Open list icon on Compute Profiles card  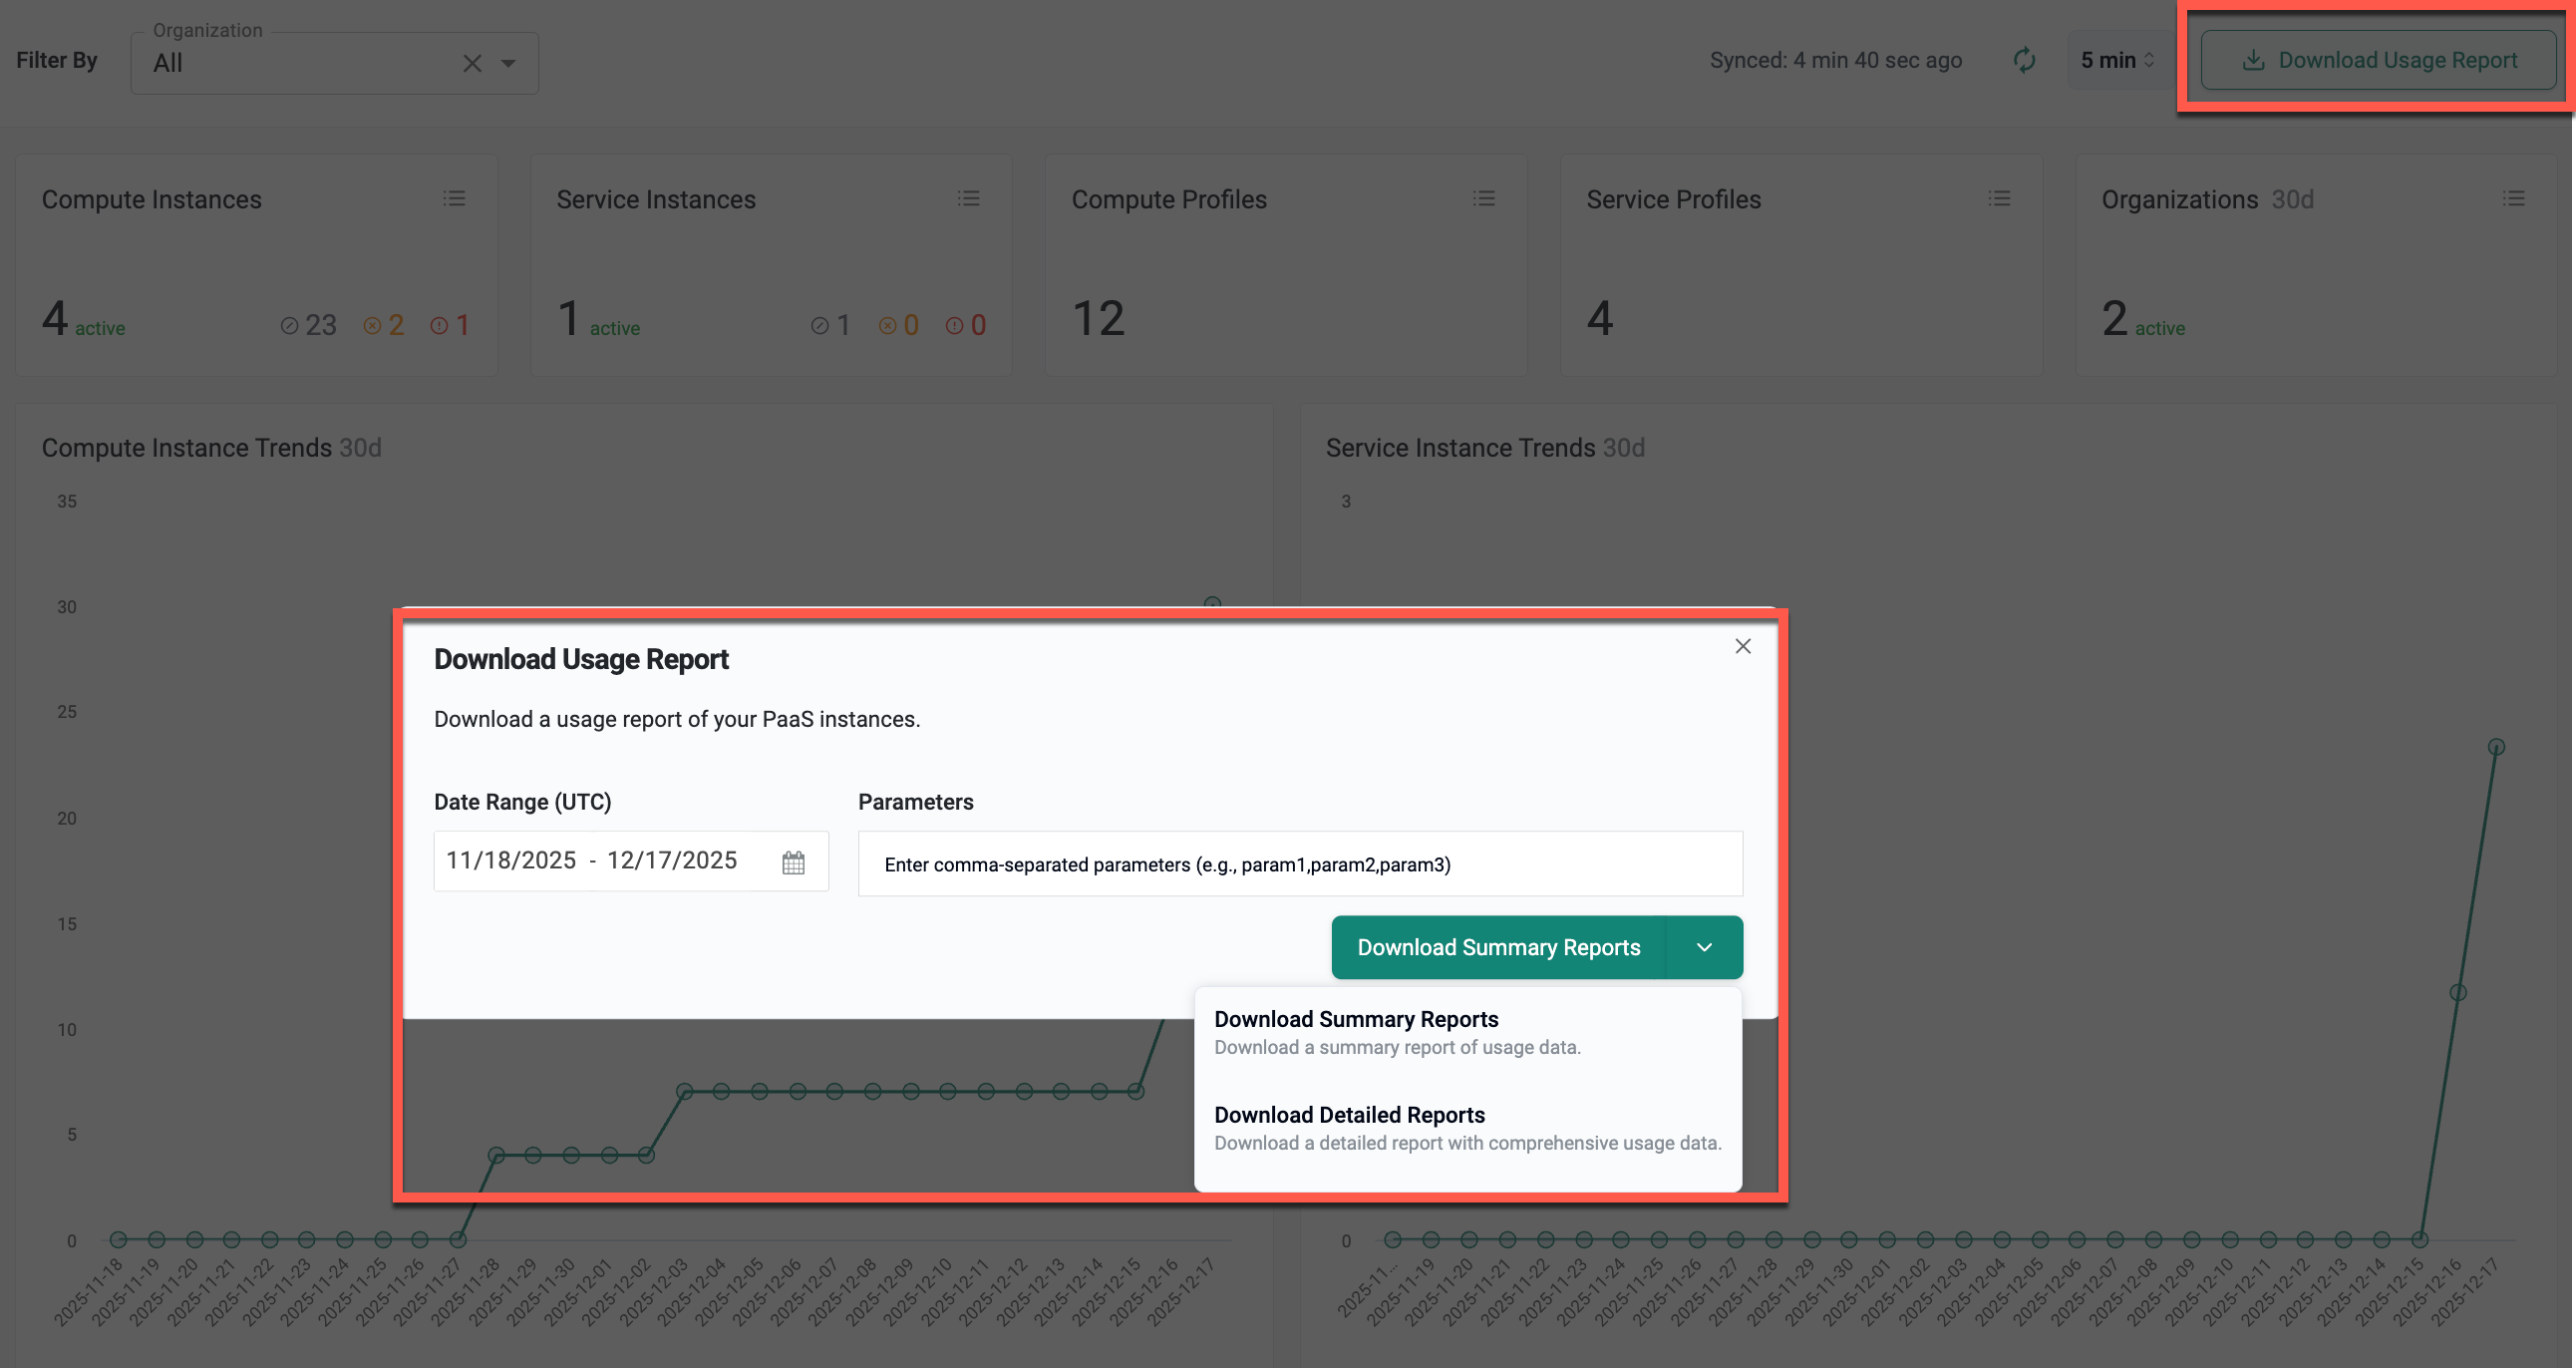click(1483, 198)
